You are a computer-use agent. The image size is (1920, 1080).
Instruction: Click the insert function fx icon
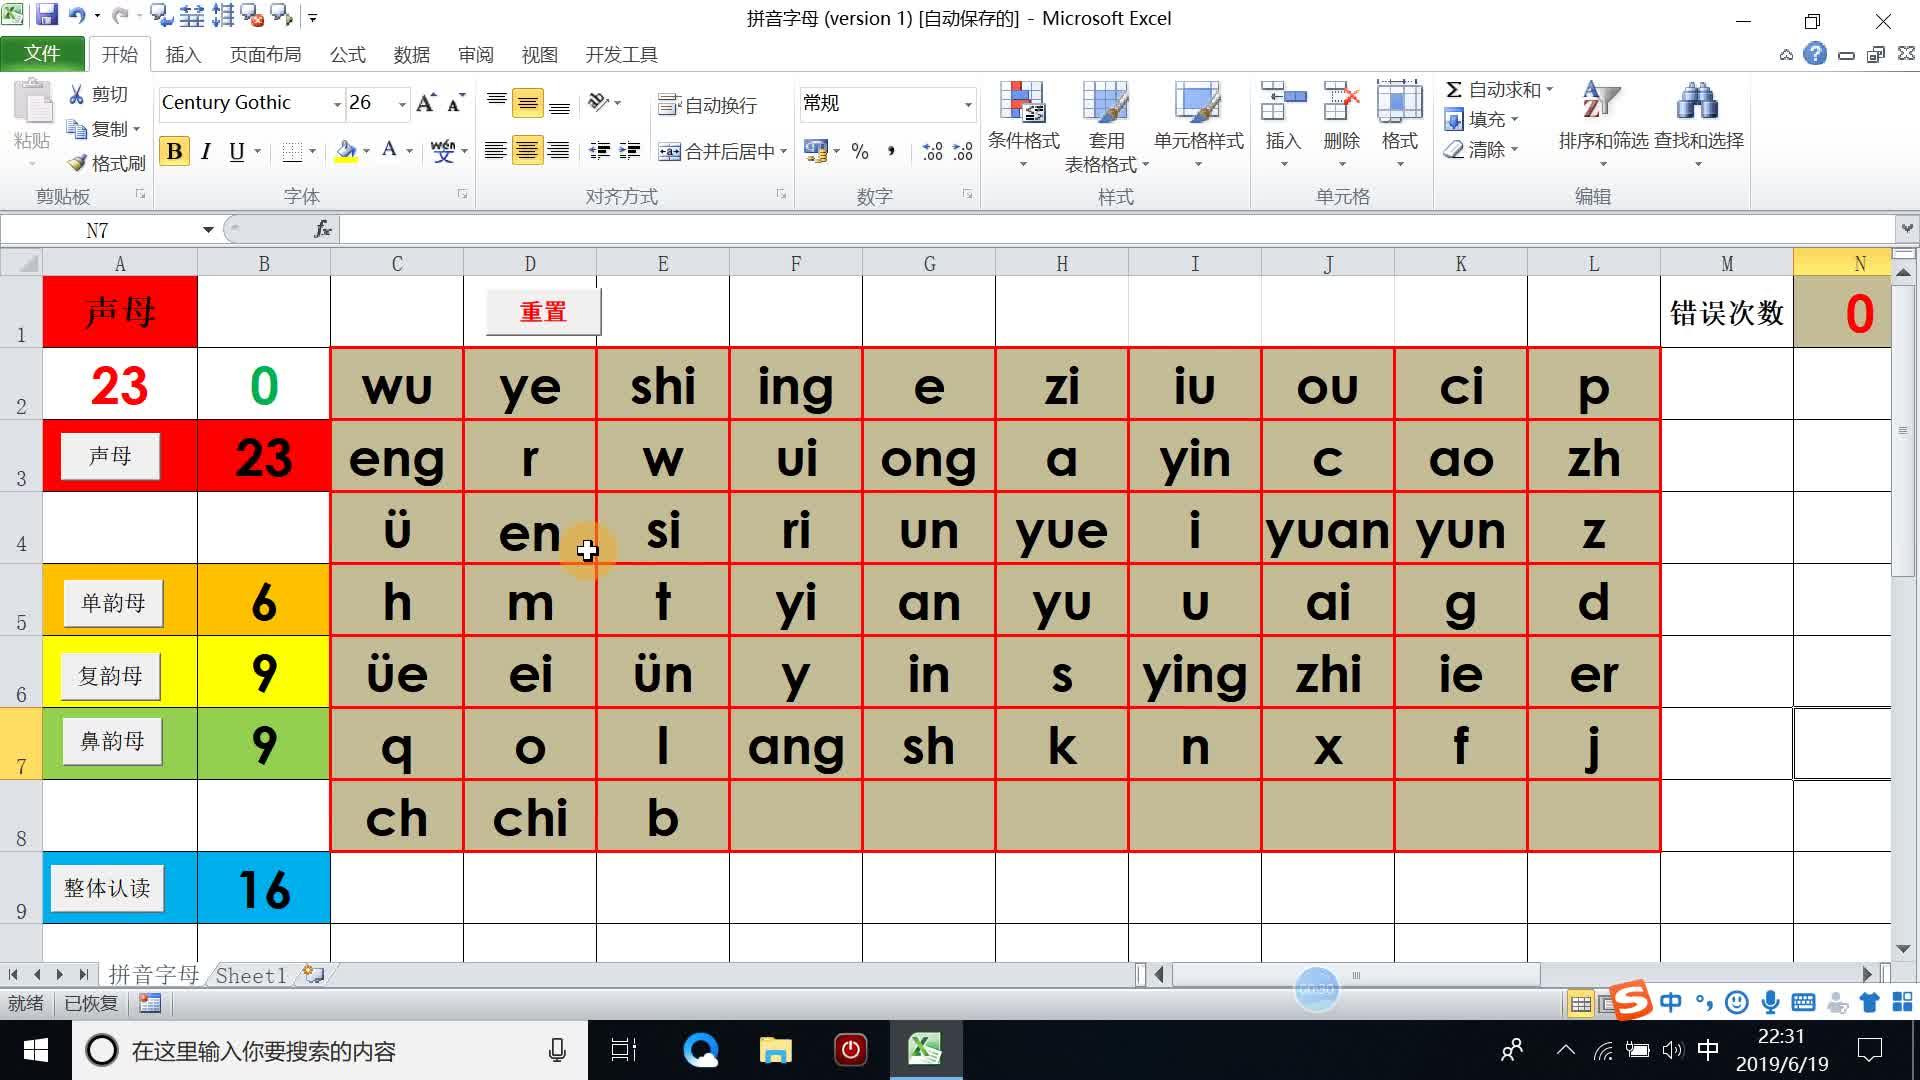[x=323, y=229]
